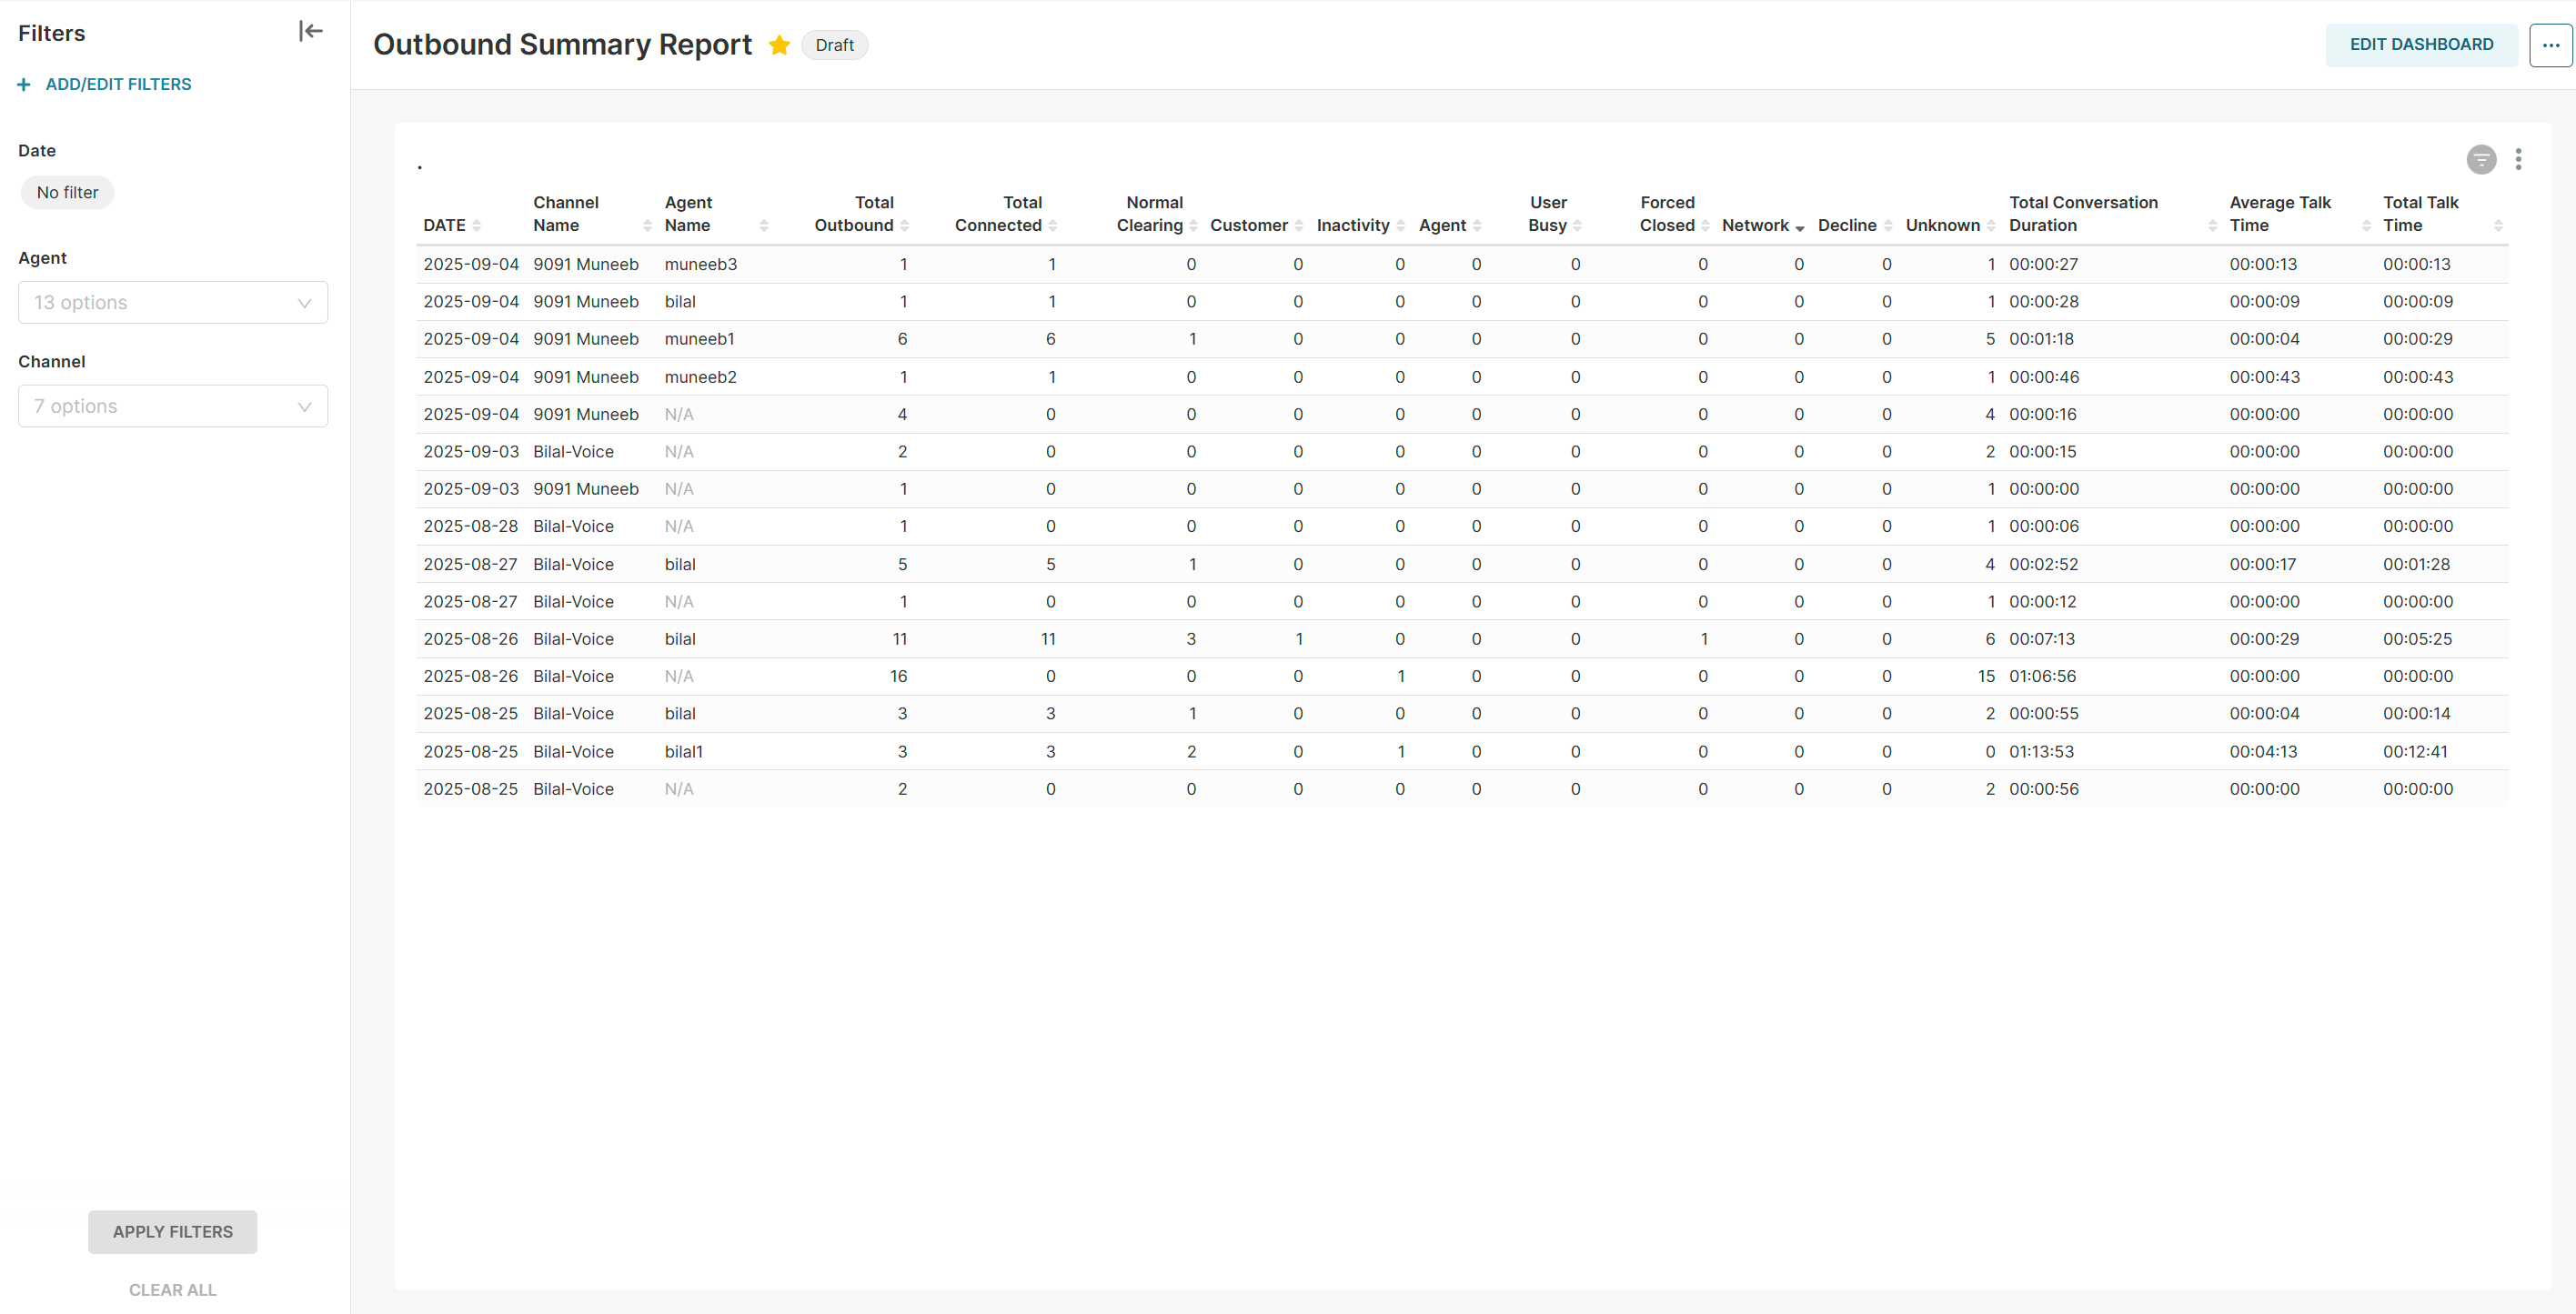This screenshot has width=2576, height=1314.
Task: Sort by Total Talk Time column
Action: tap(2497, 226)
